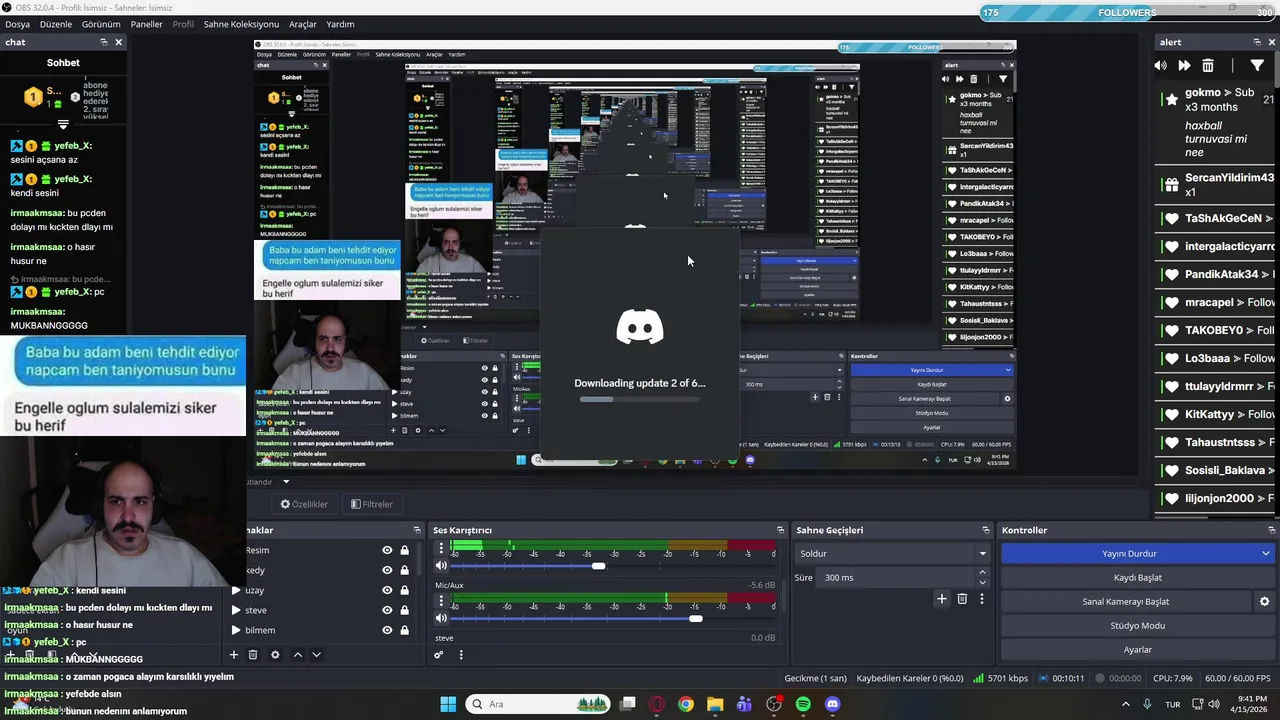1280x720 pixels.
Task: Open the dropdown arrow on Yayını Durdur
Action: 1266,553
